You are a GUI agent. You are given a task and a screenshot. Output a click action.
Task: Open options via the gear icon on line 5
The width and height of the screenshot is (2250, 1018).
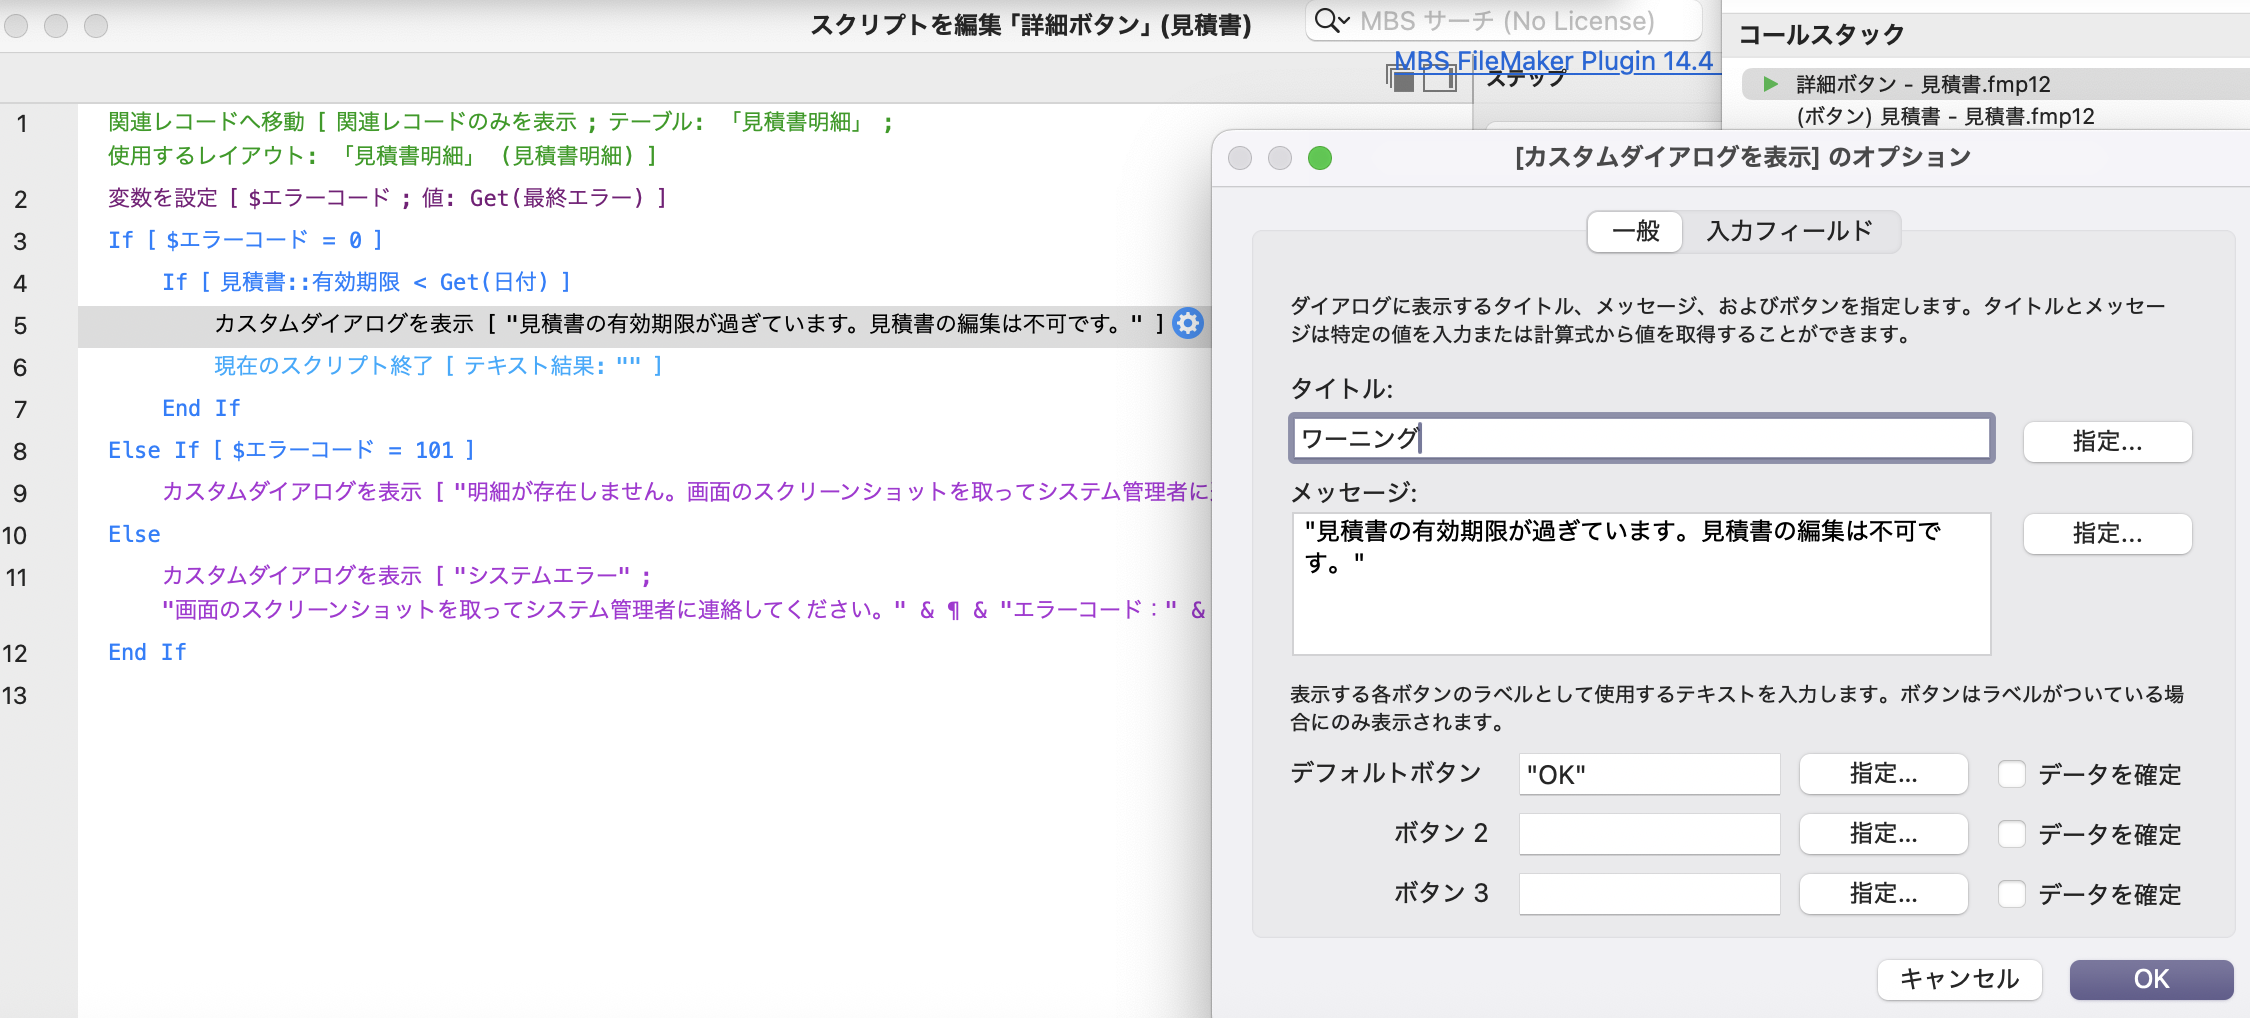1187,324
